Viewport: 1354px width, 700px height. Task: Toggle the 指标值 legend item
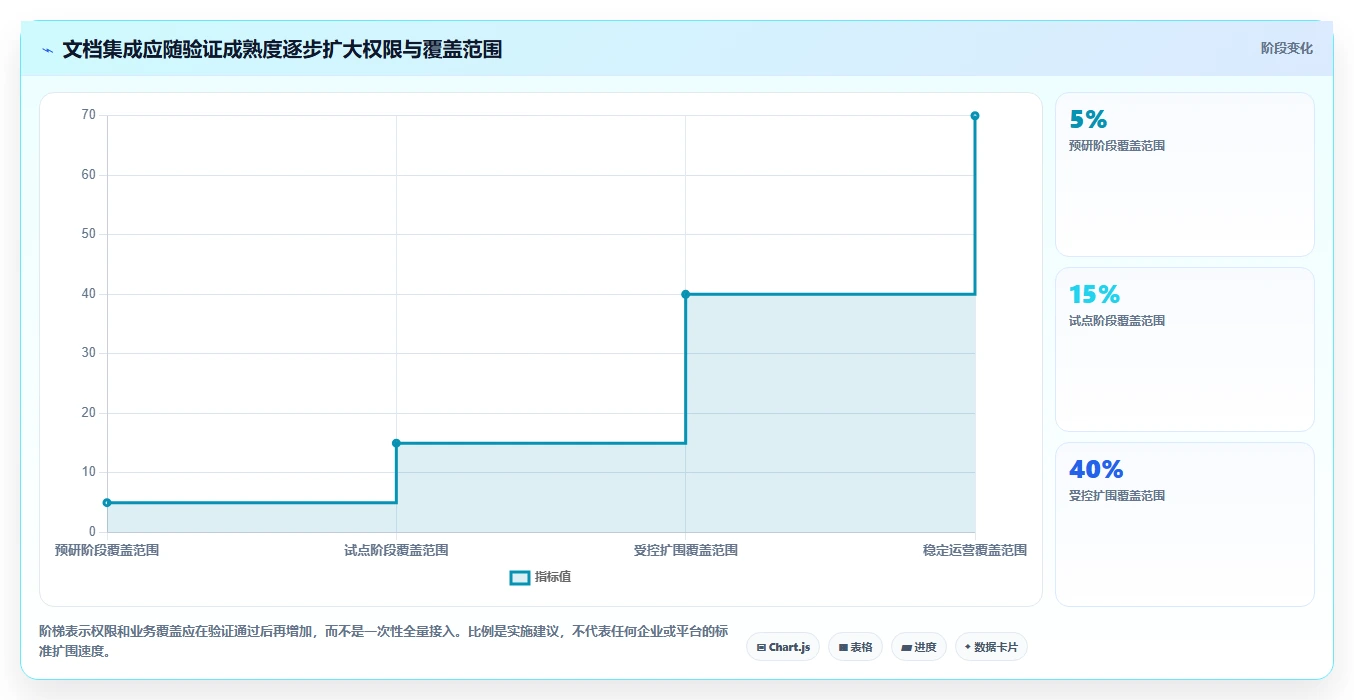click(541, 577)
